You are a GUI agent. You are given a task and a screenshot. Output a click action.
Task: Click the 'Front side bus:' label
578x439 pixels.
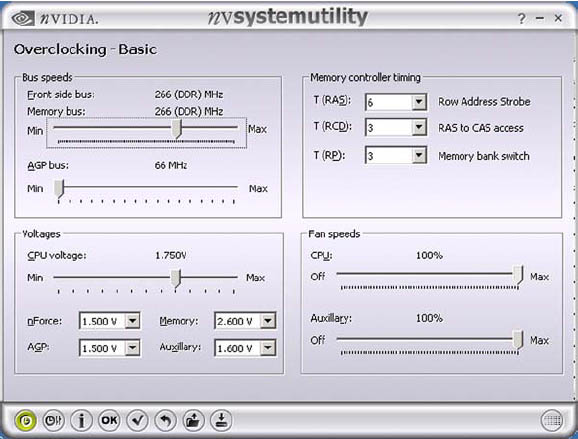61,95
